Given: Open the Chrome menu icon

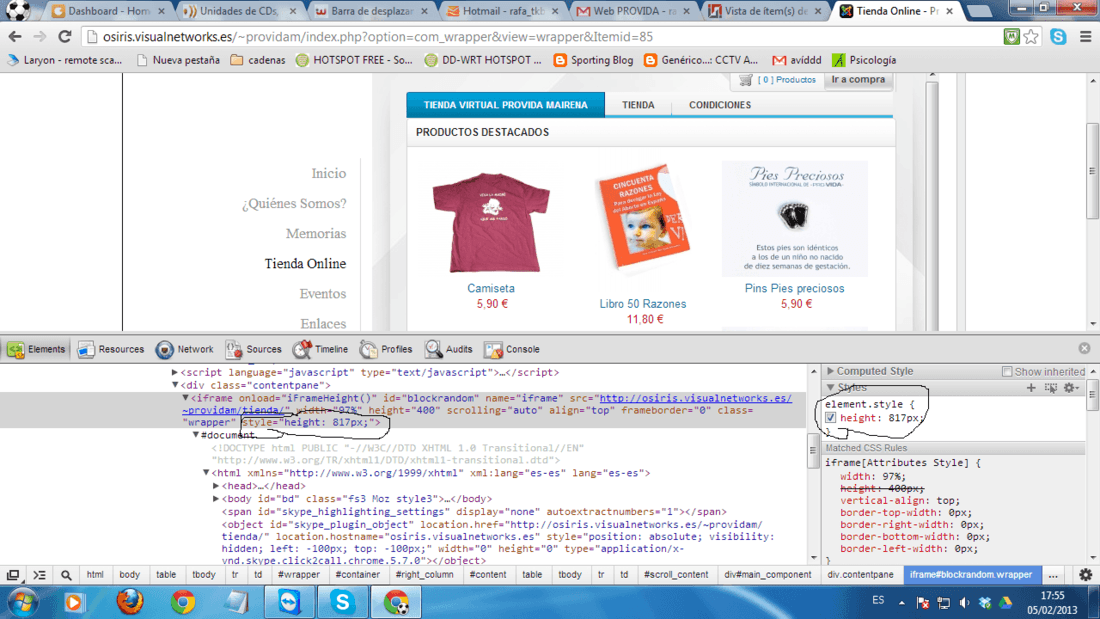Looking at the screenshot, I should coord(1085,36).
